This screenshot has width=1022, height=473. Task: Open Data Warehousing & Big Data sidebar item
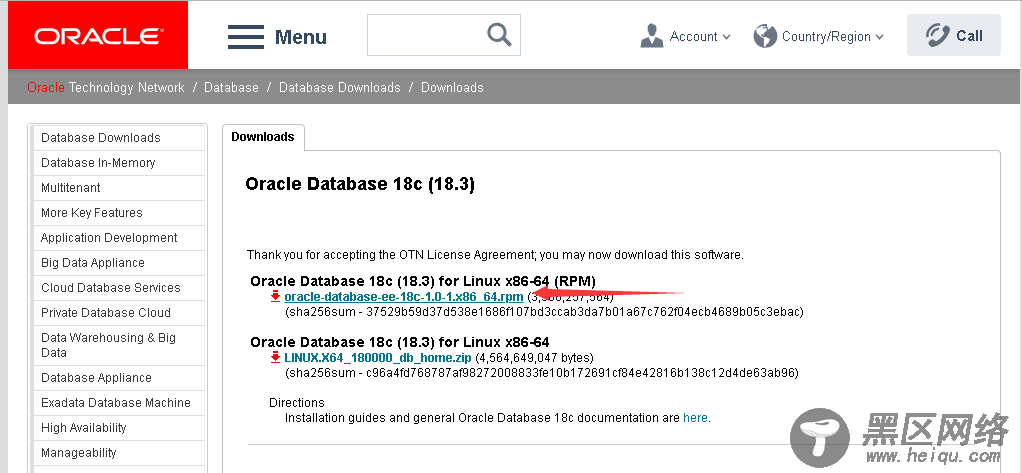pos(119,345)
